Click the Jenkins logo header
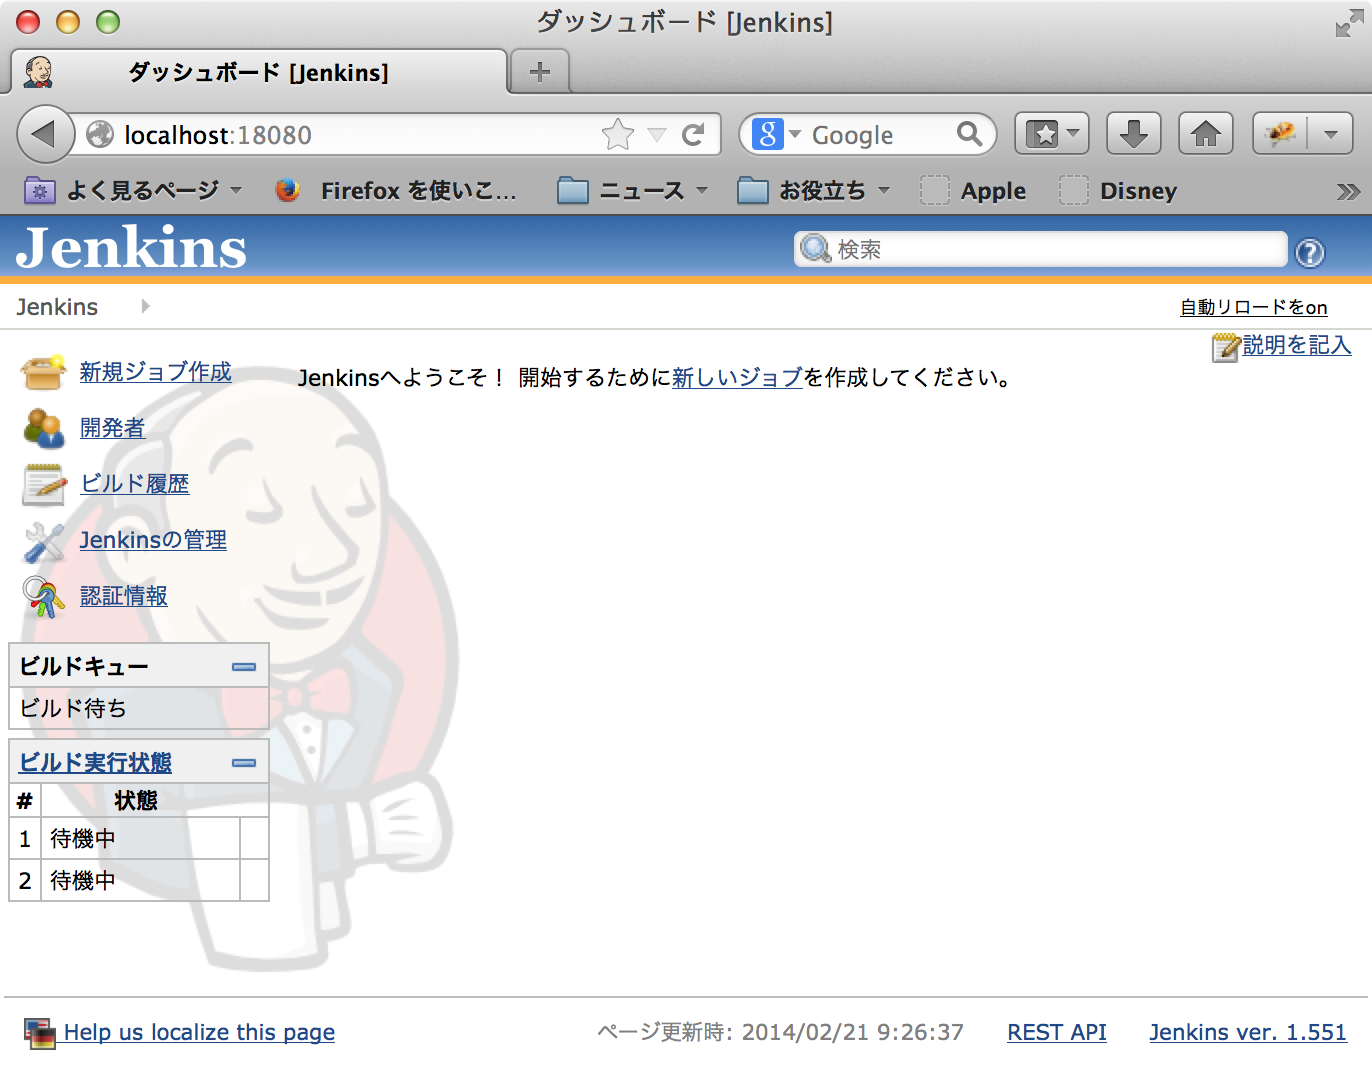The height and width of the screenshot is (1092, 1372). (x=131, y=248)
